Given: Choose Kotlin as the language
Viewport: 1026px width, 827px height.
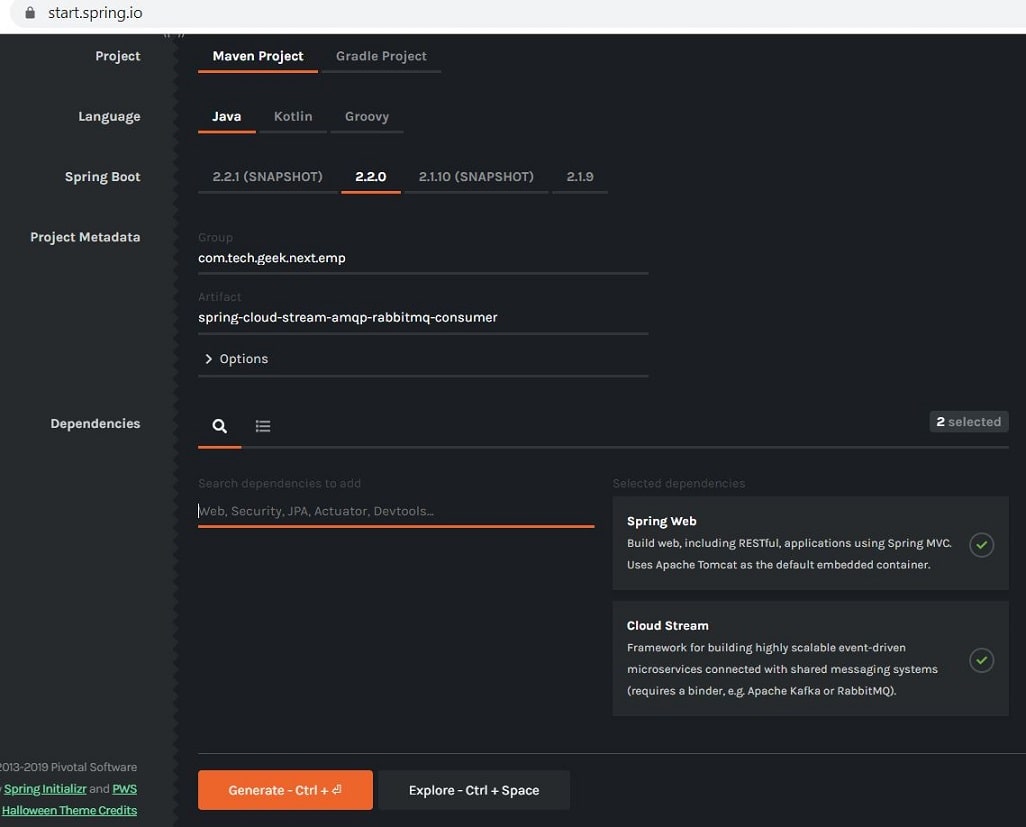Looking at the screenshot, I should click(292, 116).
